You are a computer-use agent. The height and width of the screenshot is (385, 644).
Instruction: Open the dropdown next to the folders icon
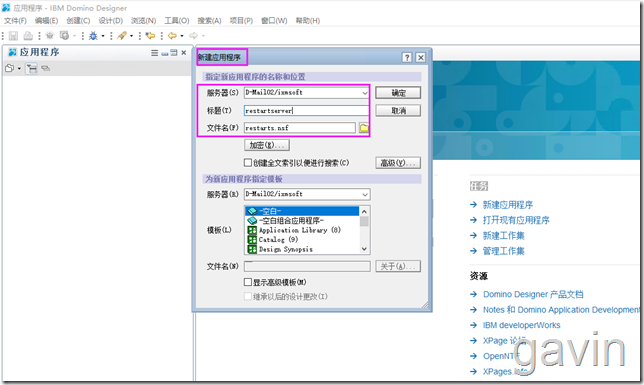tap(19, 69)
